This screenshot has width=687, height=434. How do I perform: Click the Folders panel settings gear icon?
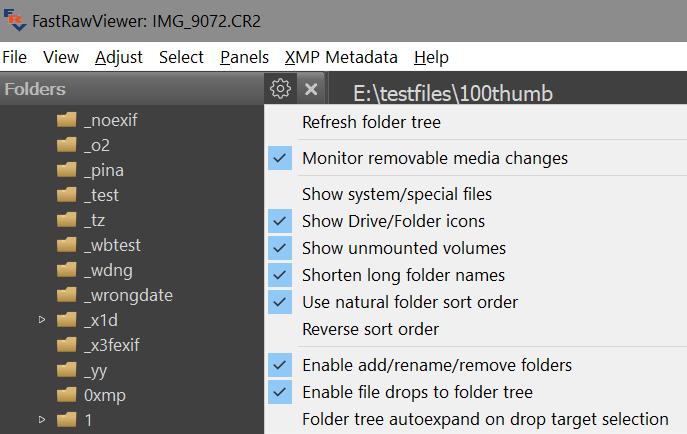tap(280, 89)
